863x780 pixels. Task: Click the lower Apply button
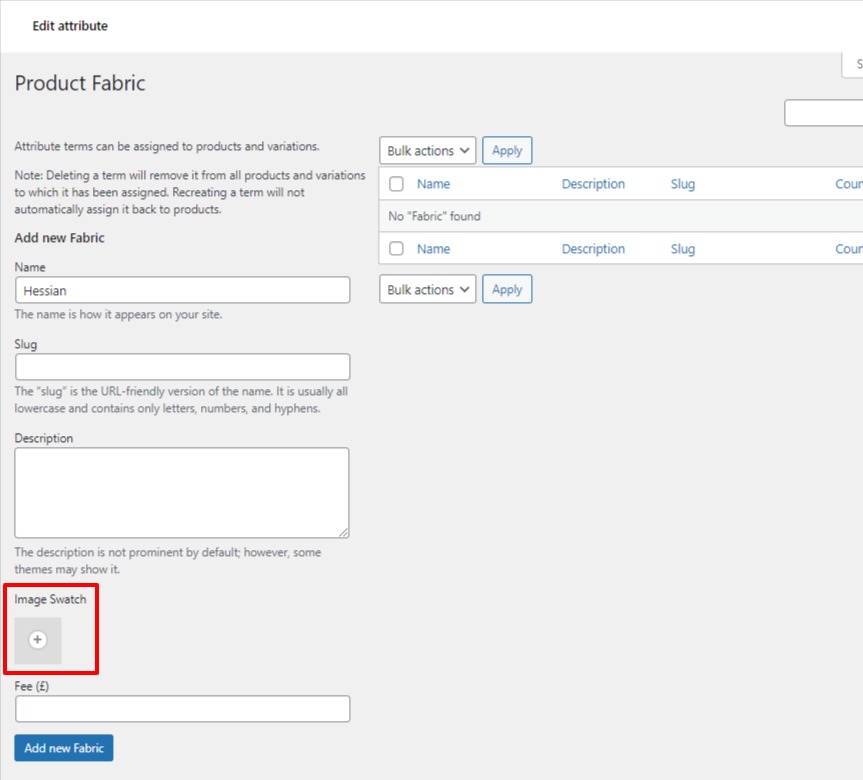[506, 289]
